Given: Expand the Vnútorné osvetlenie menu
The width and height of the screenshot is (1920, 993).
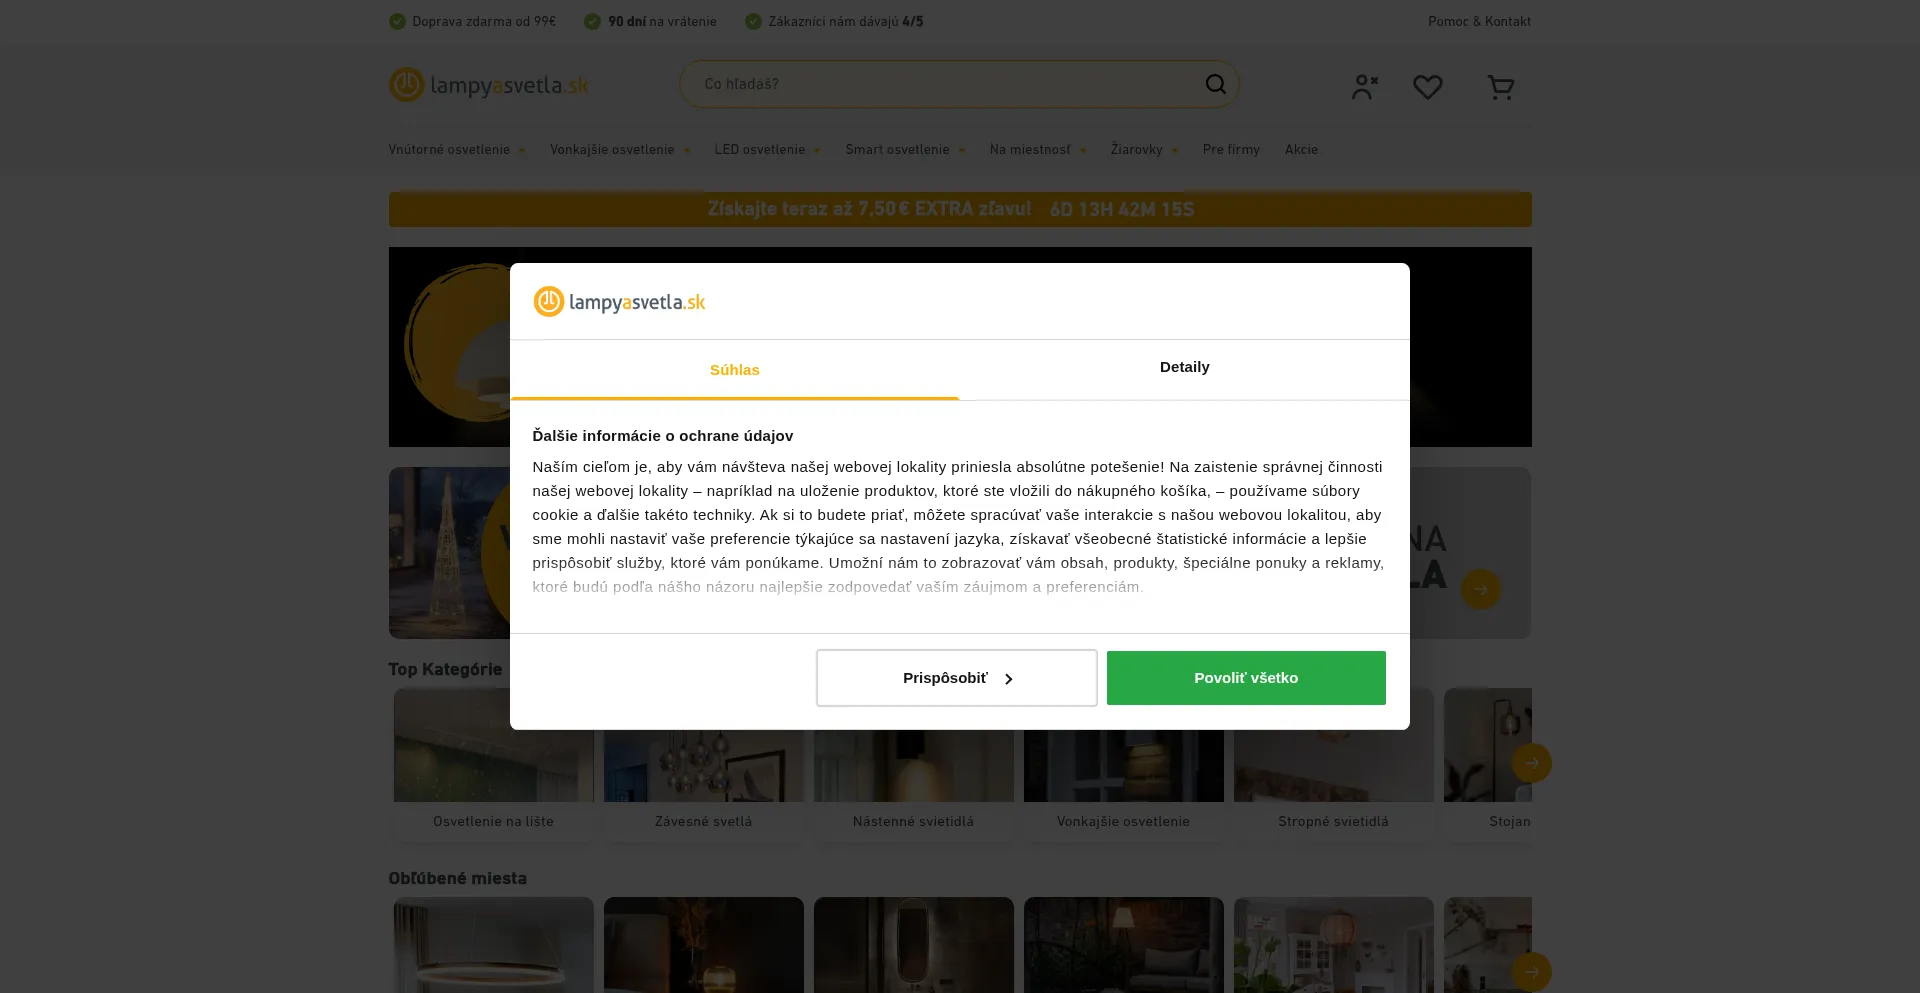Looking at the screenshot, I should pyautogui.click(x=456, y=150).
